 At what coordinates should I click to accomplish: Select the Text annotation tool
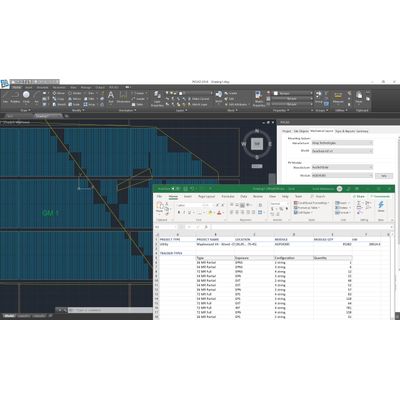(111, 97)
